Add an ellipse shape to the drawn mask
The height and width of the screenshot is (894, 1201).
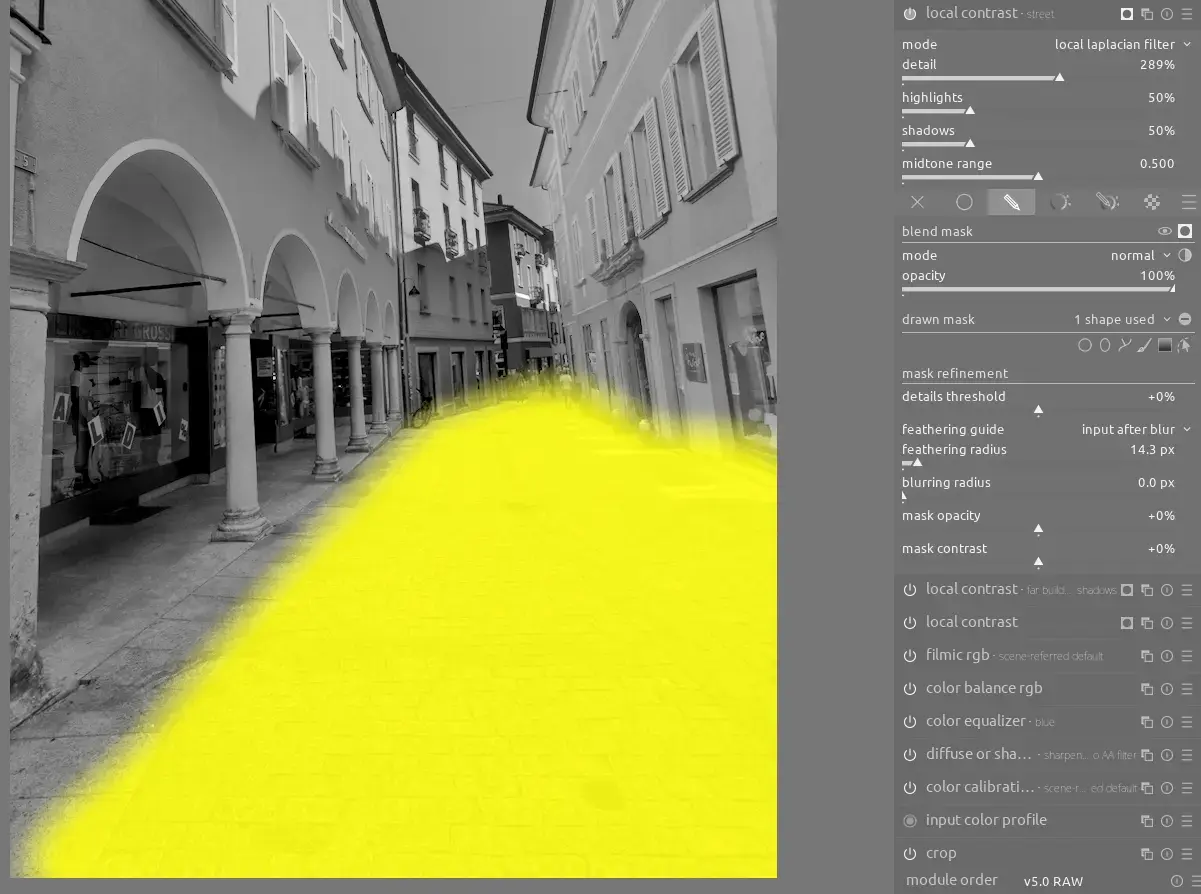pyautogui.click(x=1104, y=346)
